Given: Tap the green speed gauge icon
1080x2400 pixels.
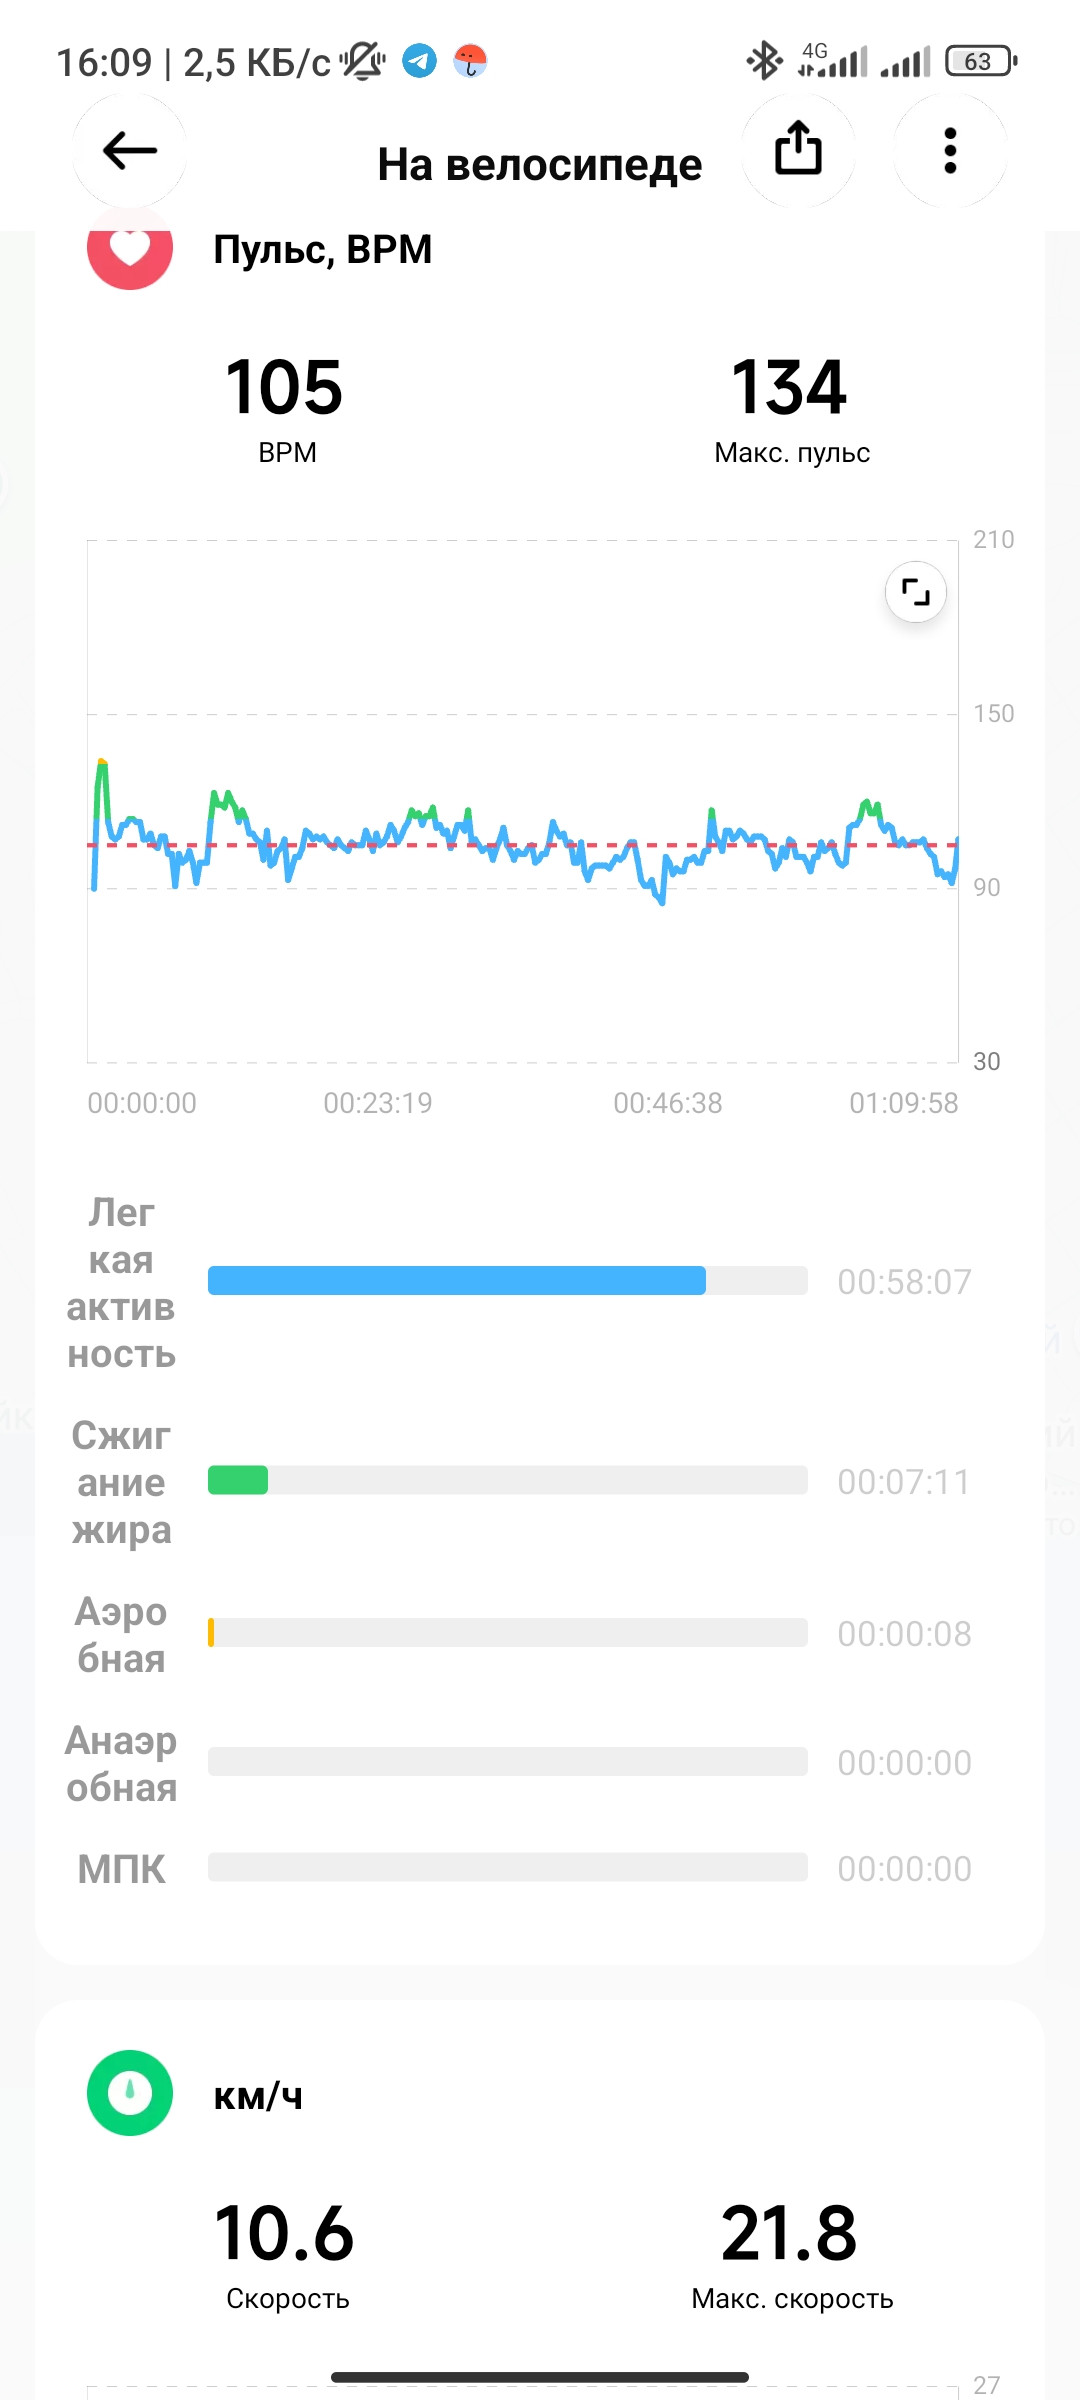Looking at the screenshot, I should tap(130, 2093).
